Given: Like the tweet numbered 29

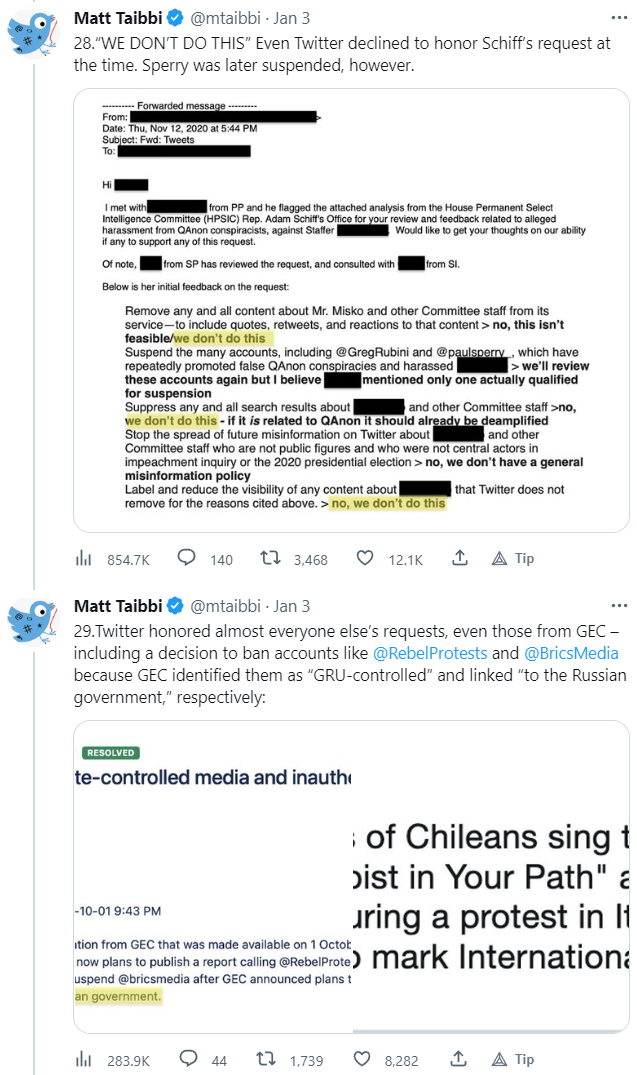Looking at the screenshot, I should 365,1059.
